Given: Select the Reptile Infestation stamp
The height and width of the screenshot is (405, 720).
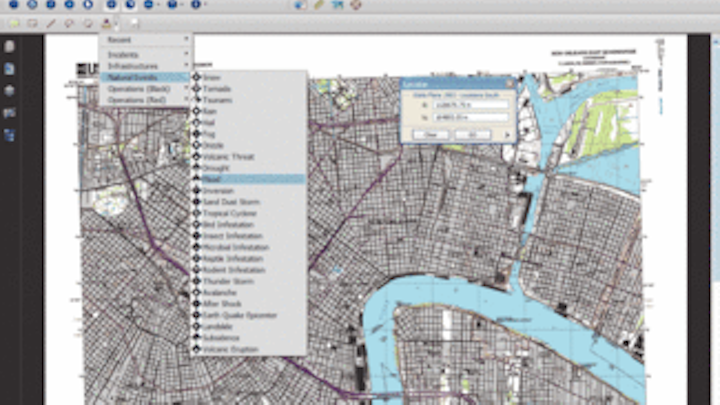Looking at the screenshot, I should [x=248, y=259].
